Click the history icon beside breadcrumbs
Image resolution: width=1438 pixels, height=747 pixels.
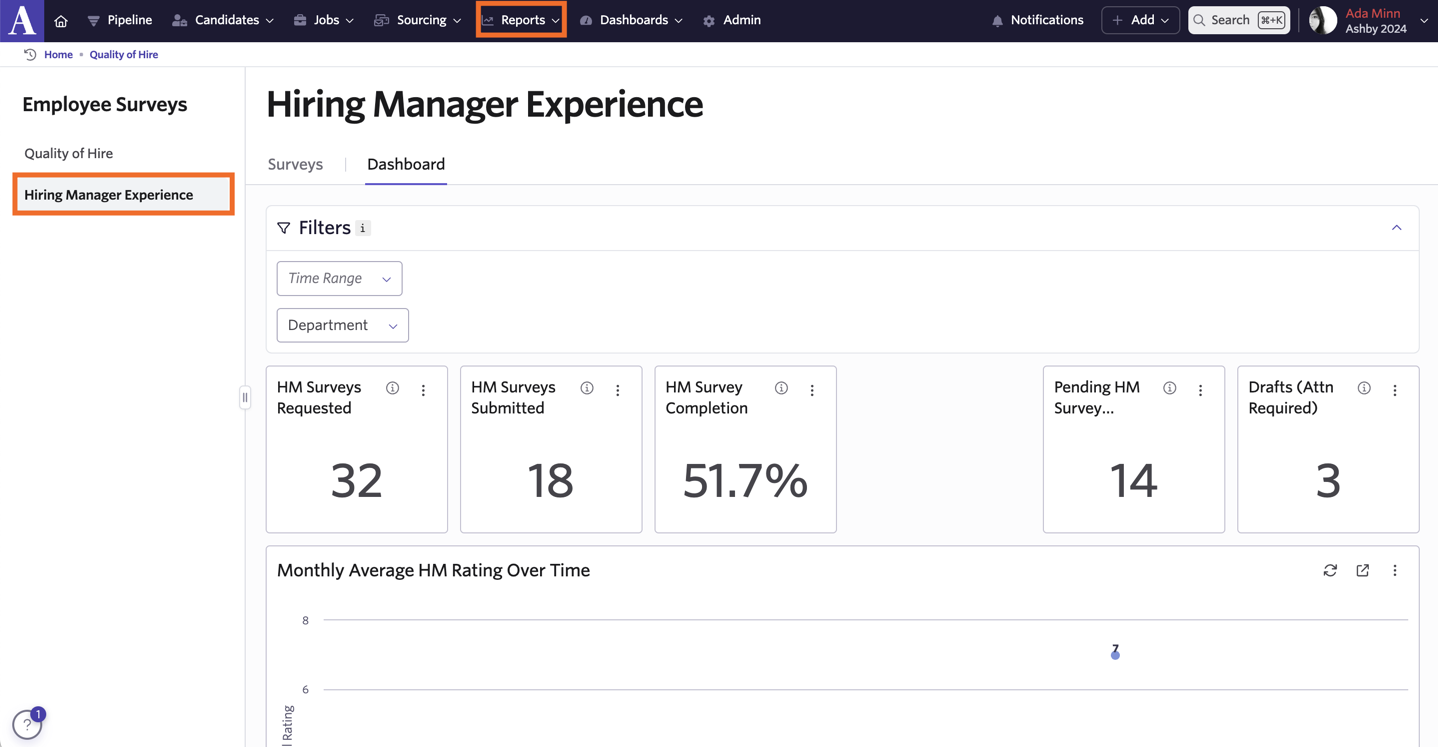pyautogui.click(x=30, y=55)
